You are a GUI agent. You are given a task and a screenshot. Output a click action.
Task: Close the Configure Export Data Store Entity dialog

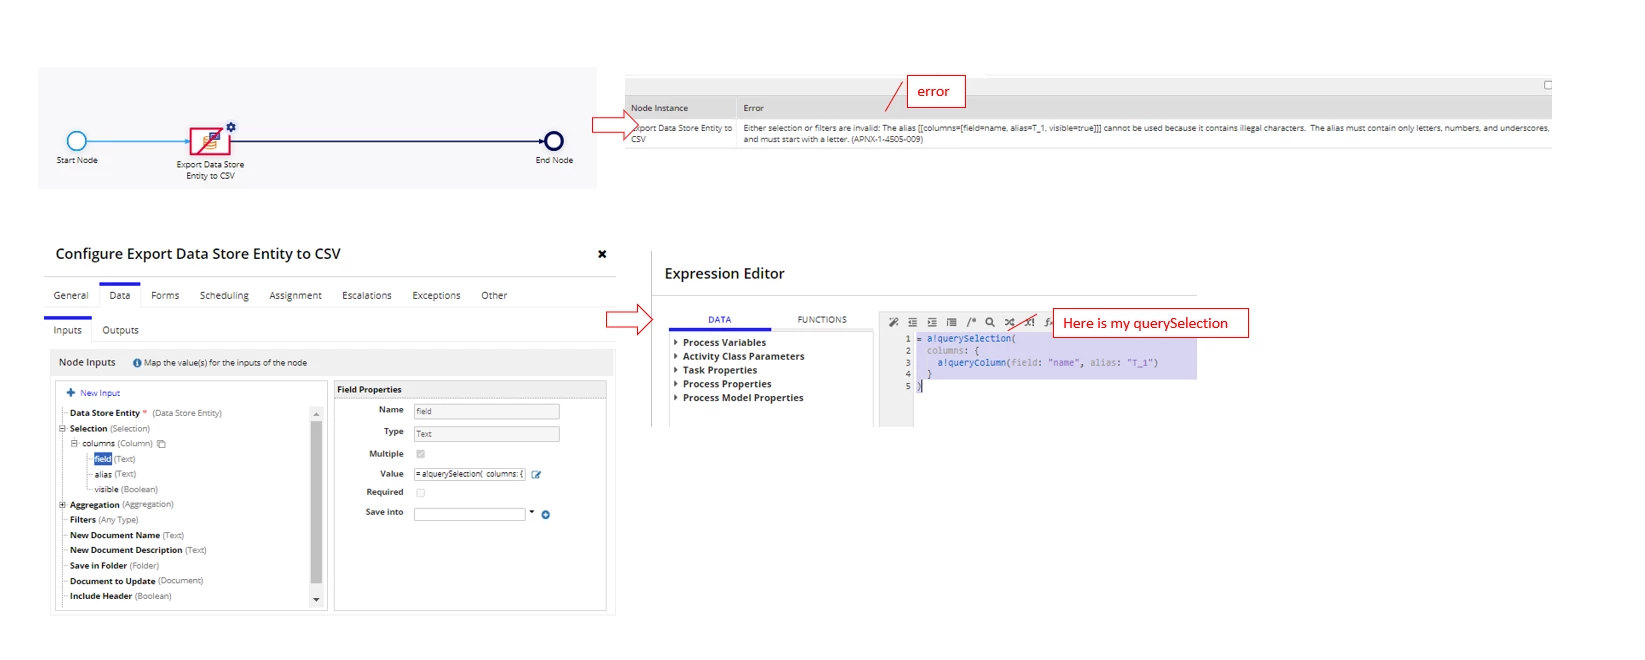coord(602,254)
